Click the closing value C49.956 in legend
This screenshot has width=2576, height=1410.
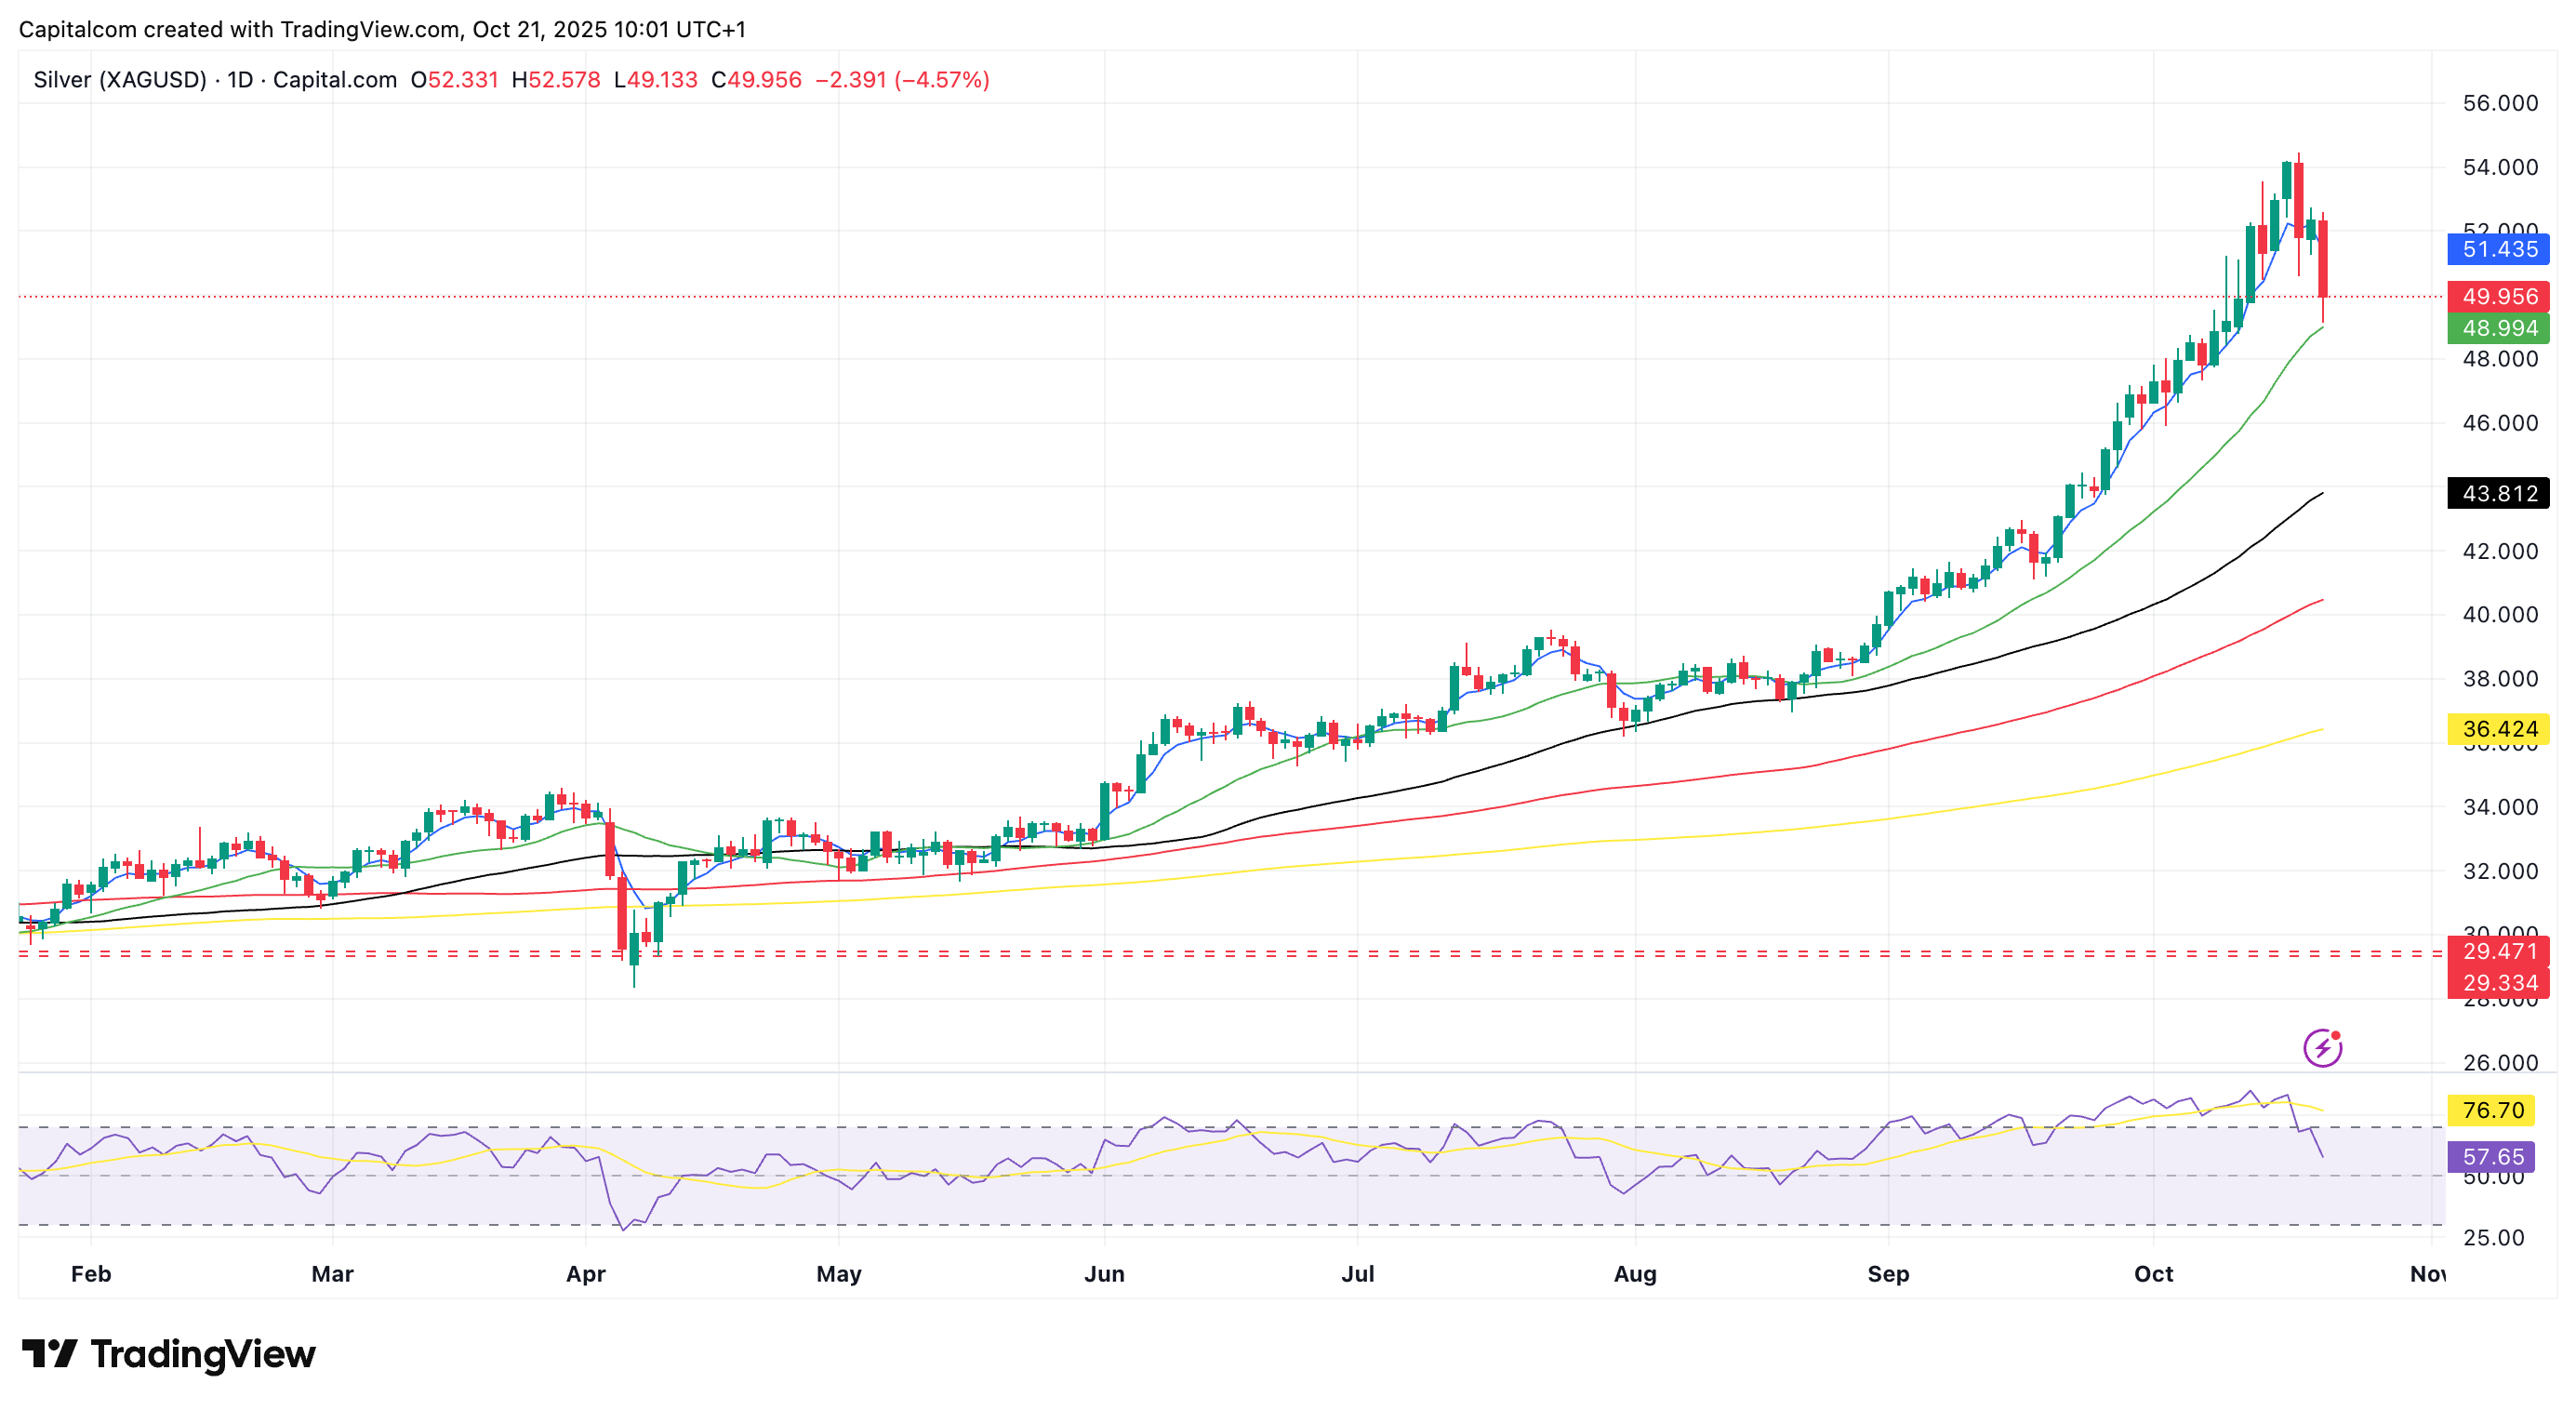(x=756, y=80)
